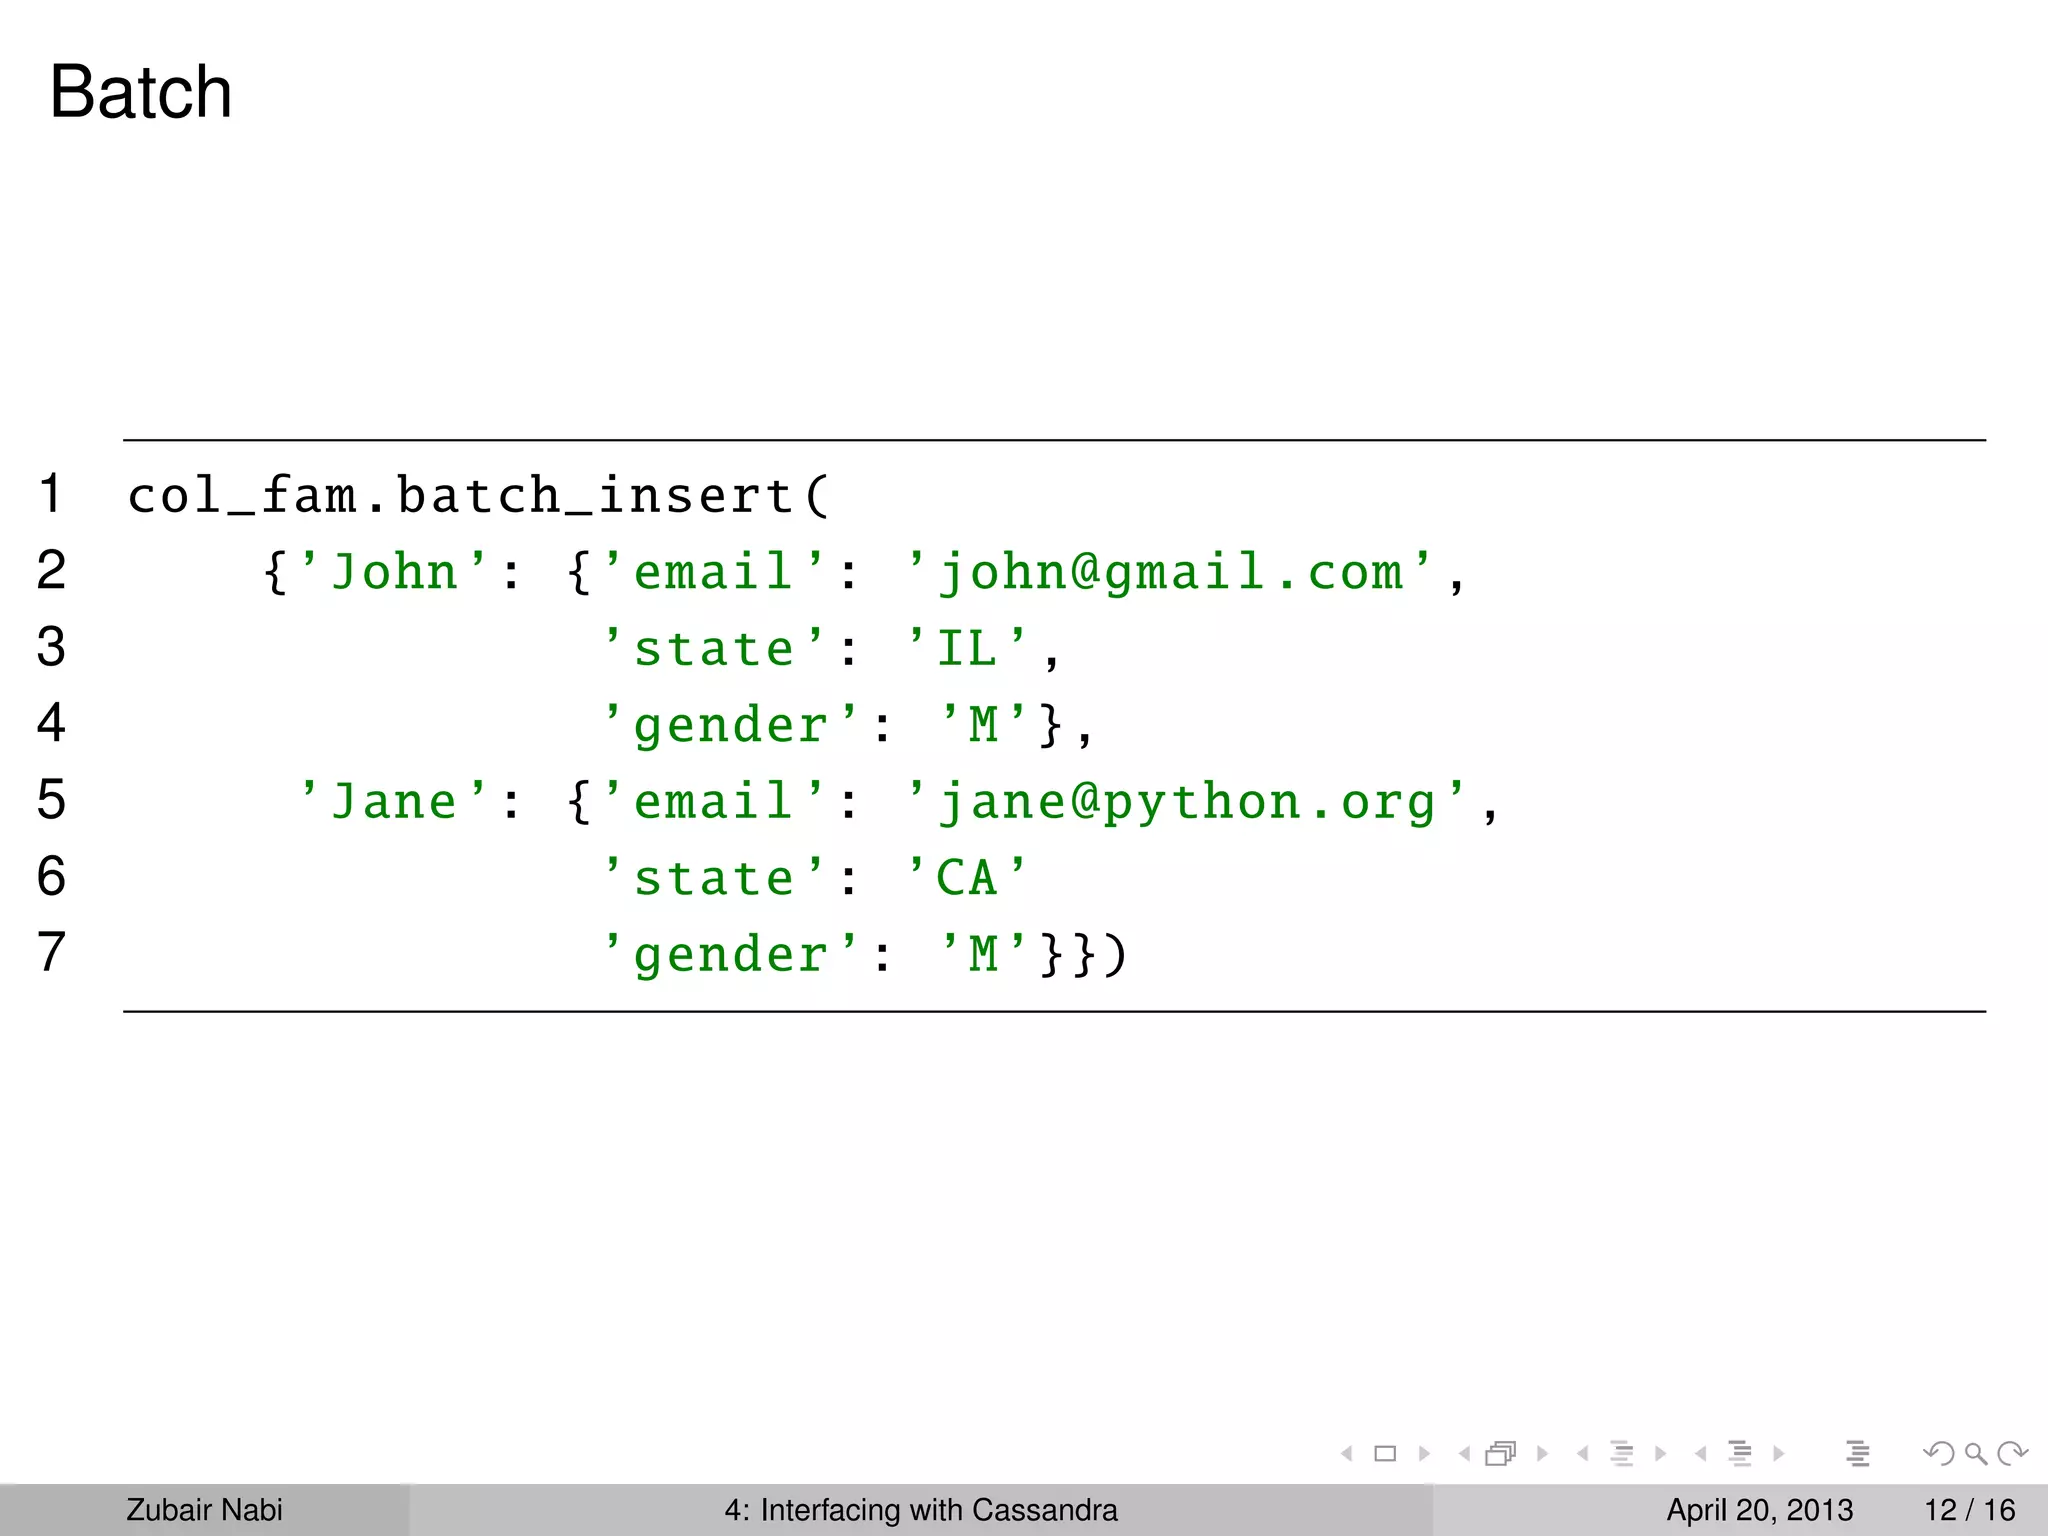Click the single slide rectangle icon
Viewport: 2048px width, 1536px height.
(1385, 1453)
